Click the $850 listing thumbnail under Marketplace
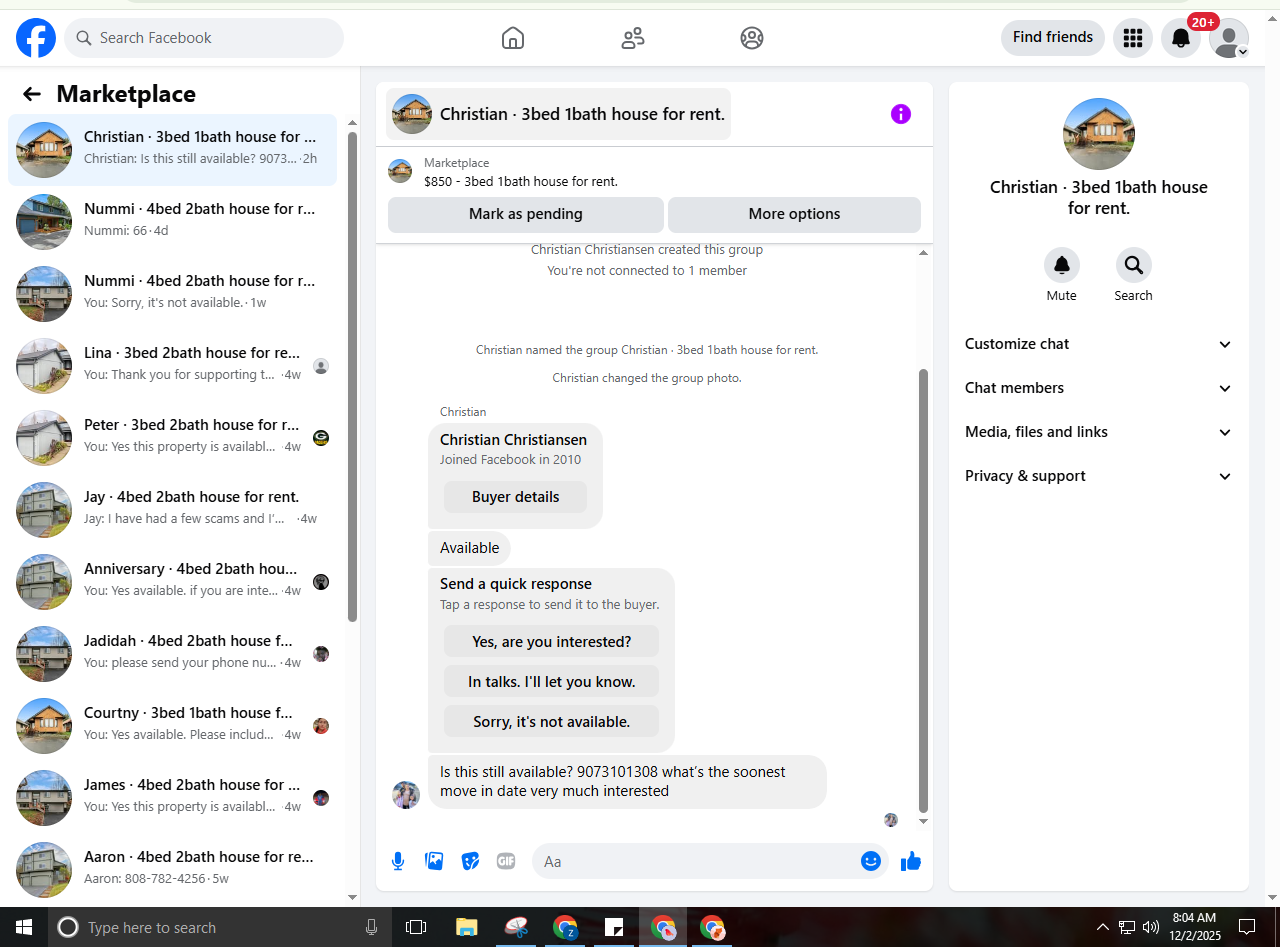Viewport: 1280px width, 947px height. [400, 171]
